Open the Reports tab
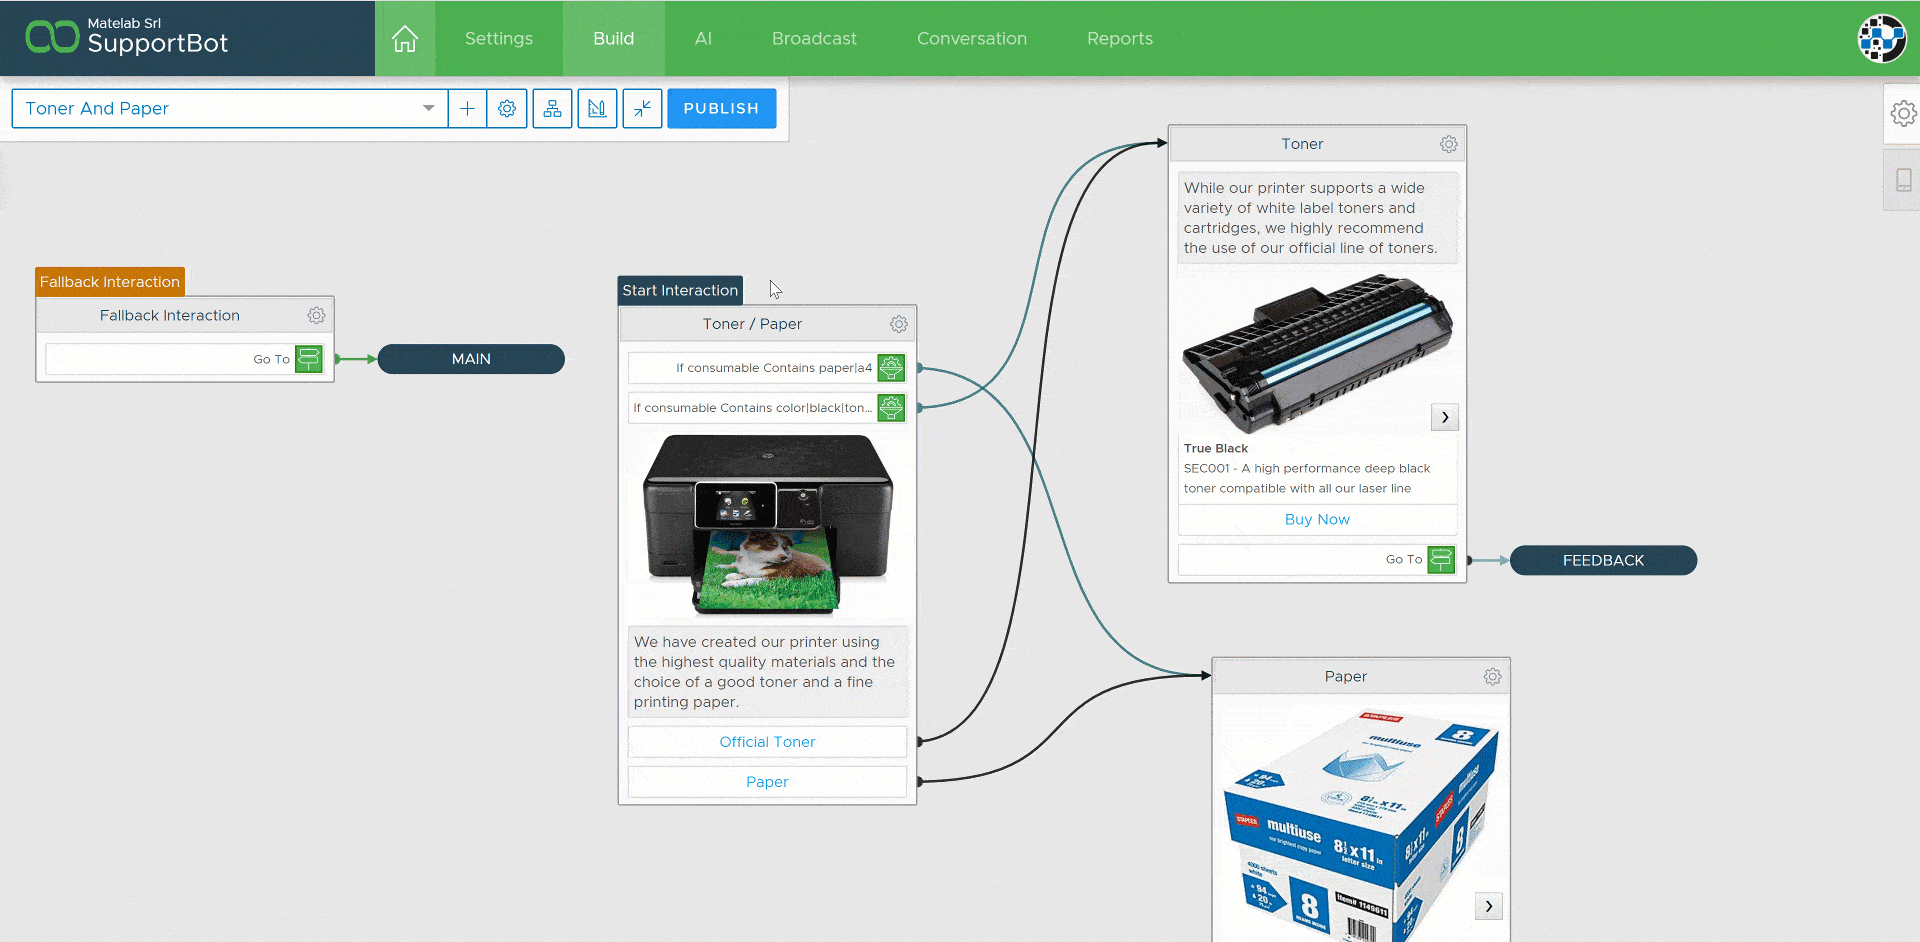Viewport: 1920px width, 942px height. pyautogui.click(x=1120, y=39)
